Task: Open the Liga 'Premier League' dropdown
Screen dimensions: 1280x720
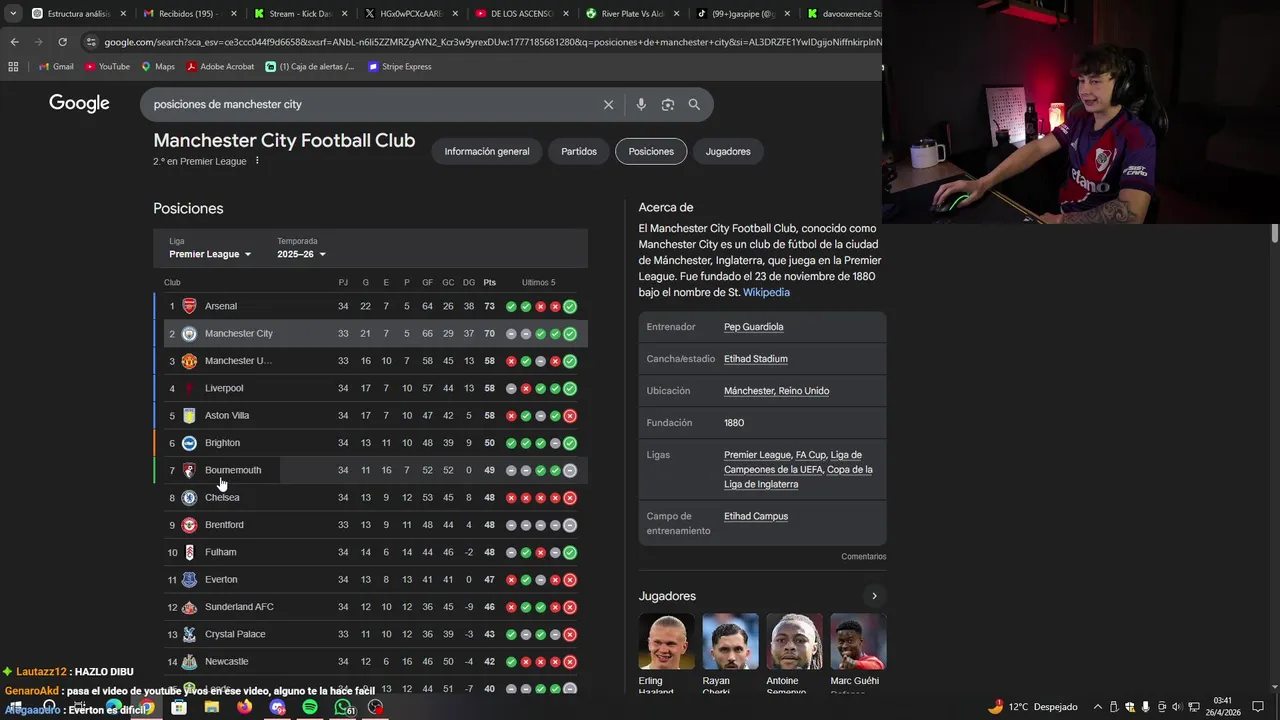Action: pos(210,254)
